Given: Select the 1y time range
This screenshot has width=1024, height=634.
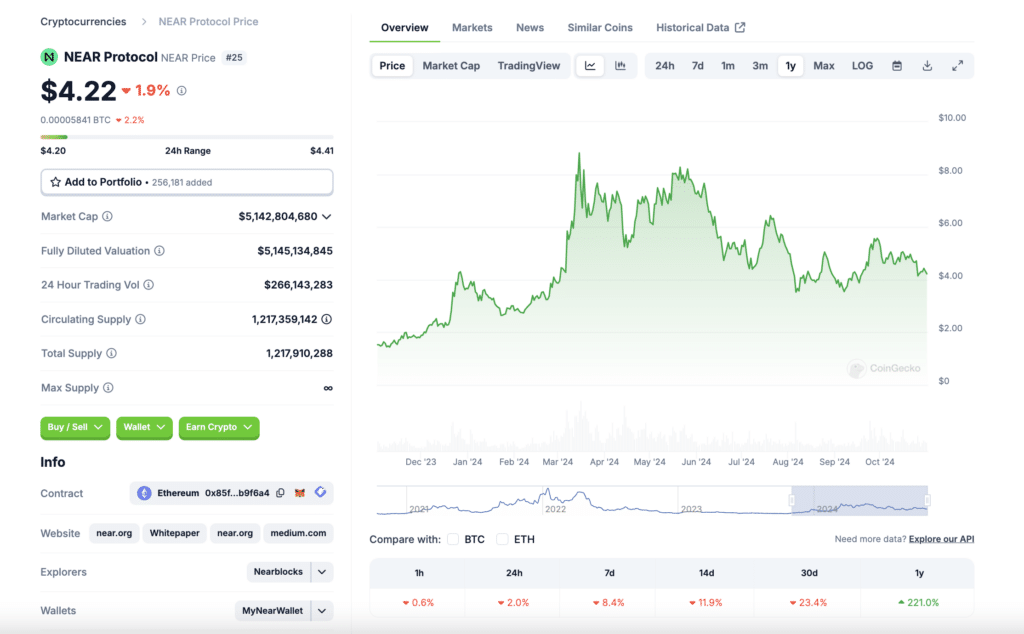Looking at the screenshot, I should 790,66.
